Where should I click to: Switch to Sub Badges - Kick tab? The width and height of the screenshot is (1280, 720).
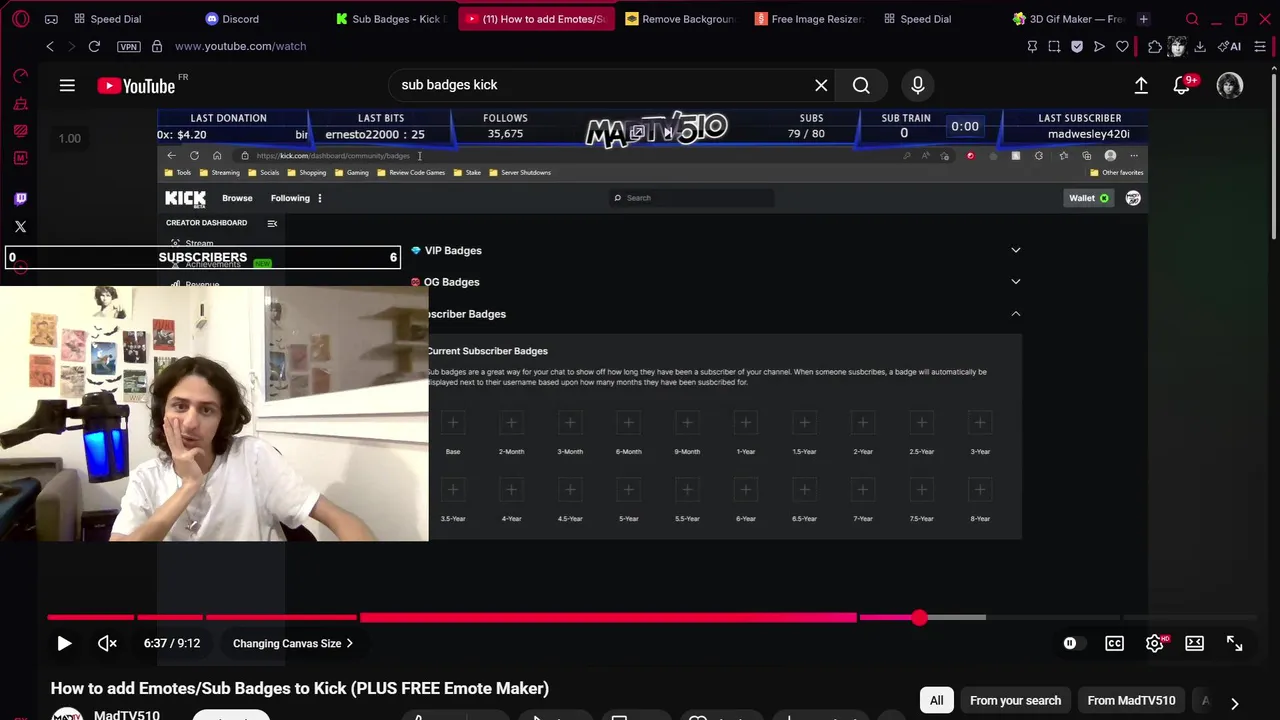pyautogui.click(x=390, y=19)
